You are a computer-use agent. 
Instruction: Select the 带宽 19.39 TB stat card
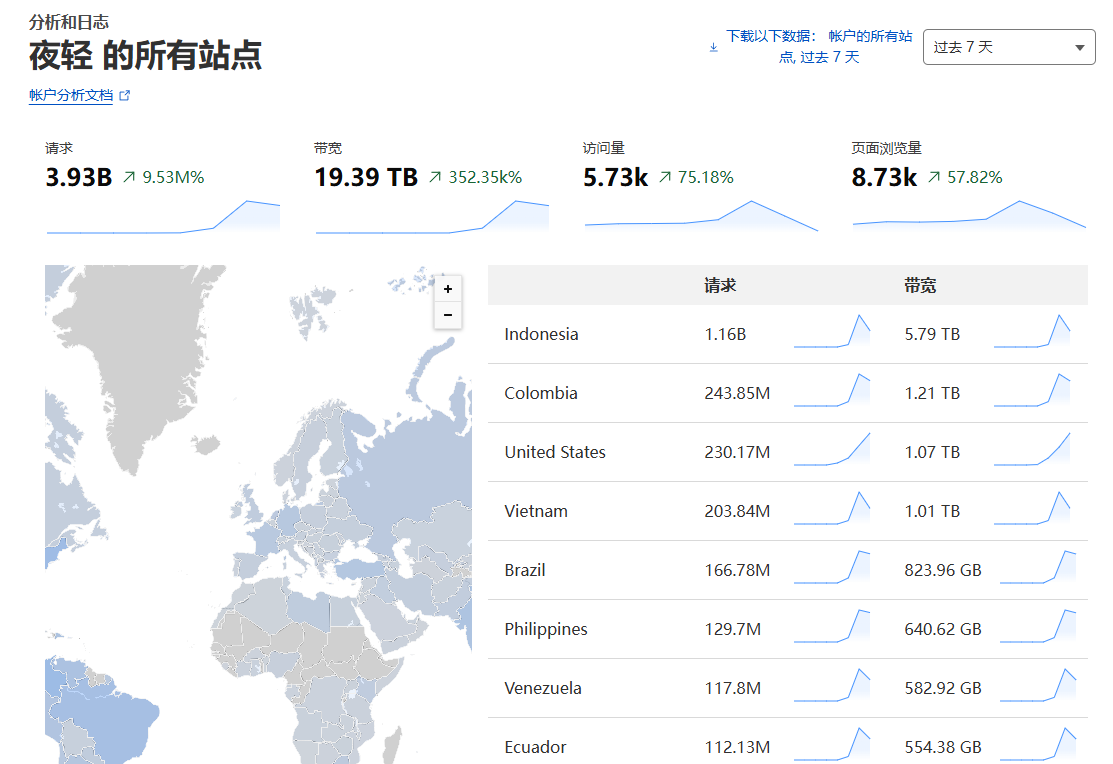coord(431,187)
